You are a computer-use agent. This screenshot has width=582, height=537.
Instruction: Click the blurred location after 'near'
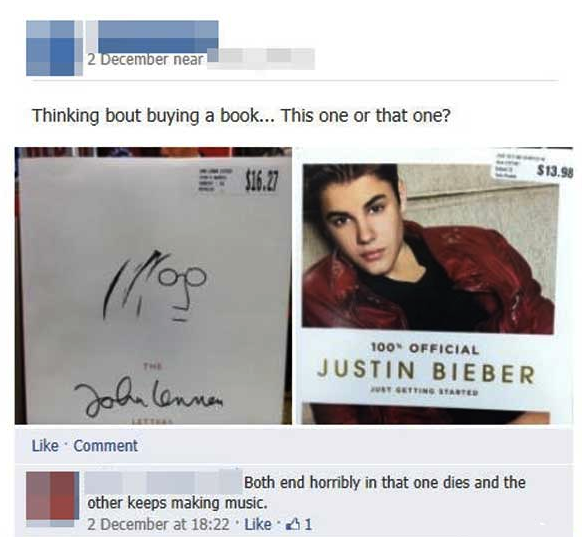261,59
